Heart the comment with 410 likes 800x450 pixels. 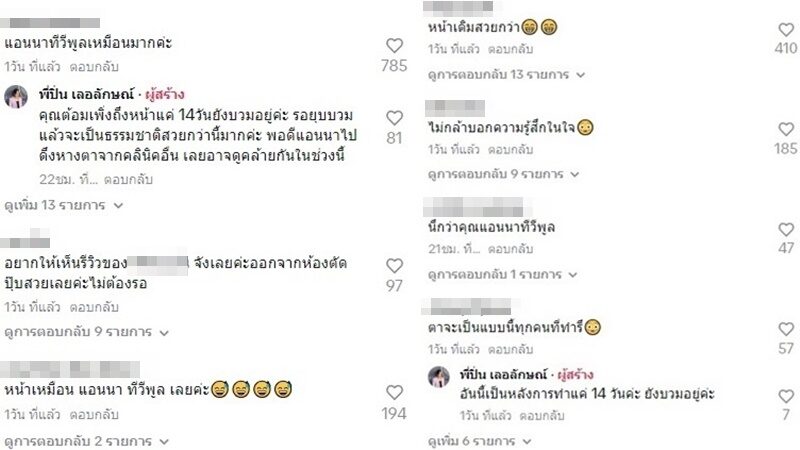point(786,29)
